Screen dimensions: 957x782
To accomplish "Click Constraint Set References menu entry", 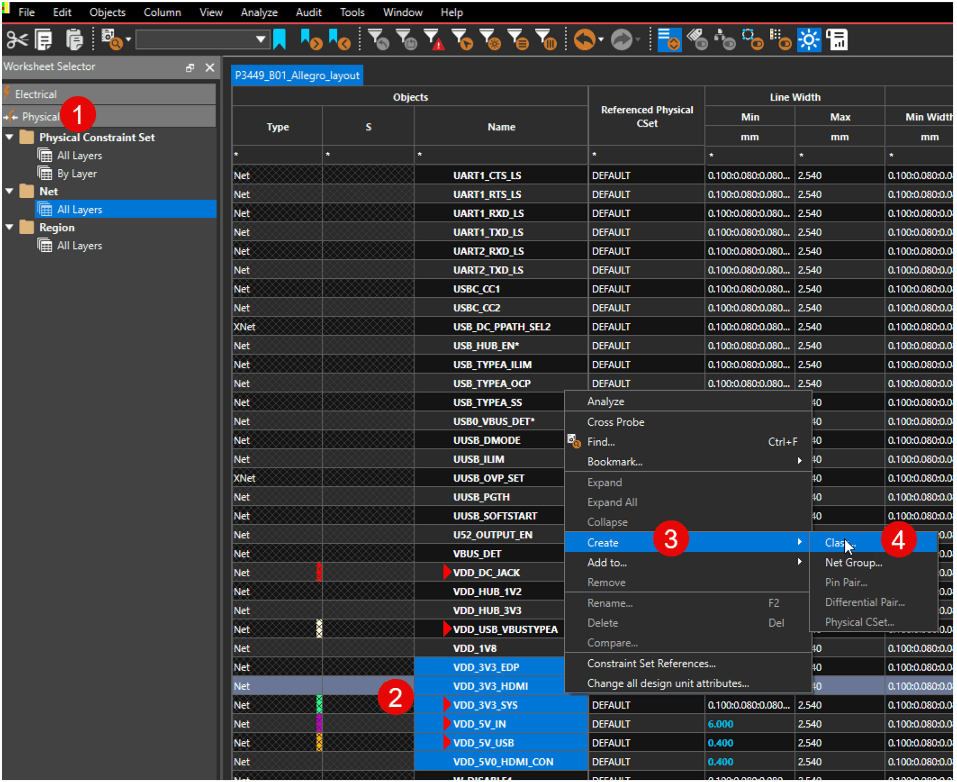I will [x=687, y=664].
